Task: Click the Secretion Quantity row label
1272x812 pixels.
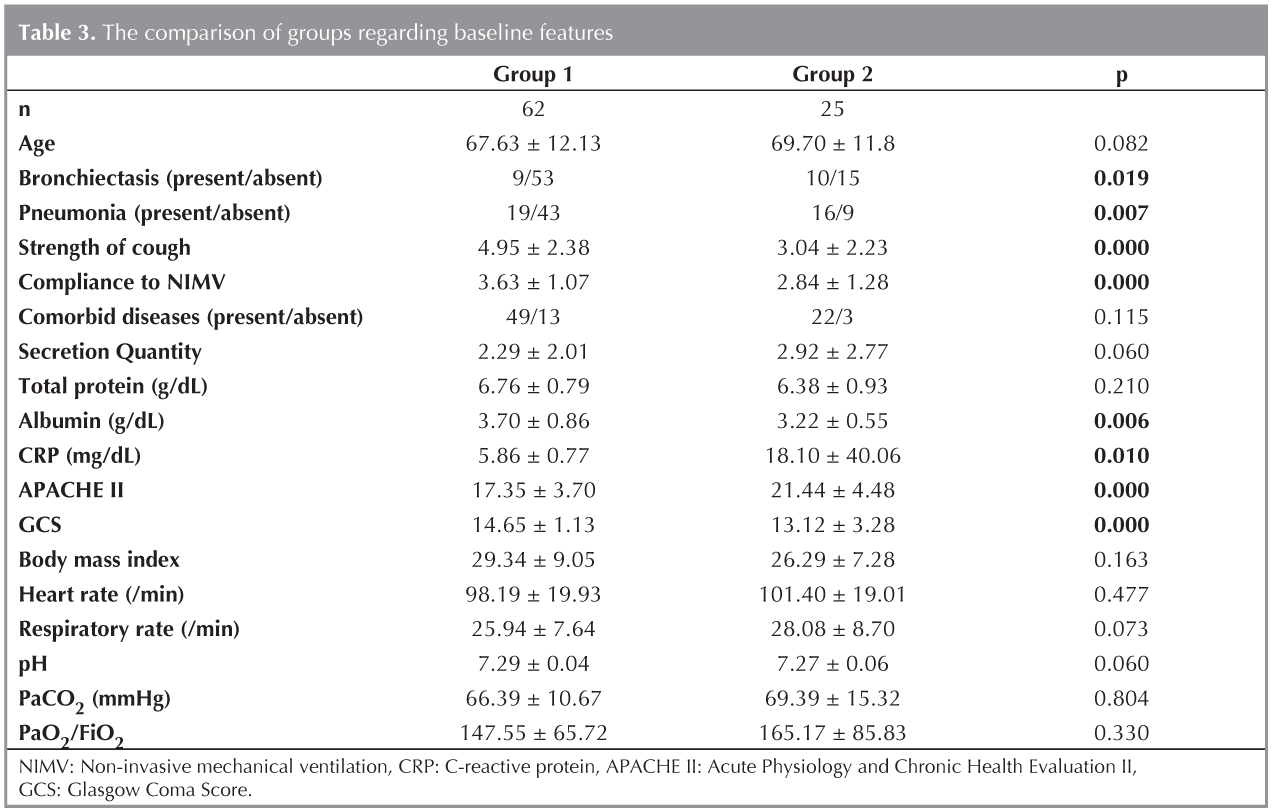Action: click(110, 352)
